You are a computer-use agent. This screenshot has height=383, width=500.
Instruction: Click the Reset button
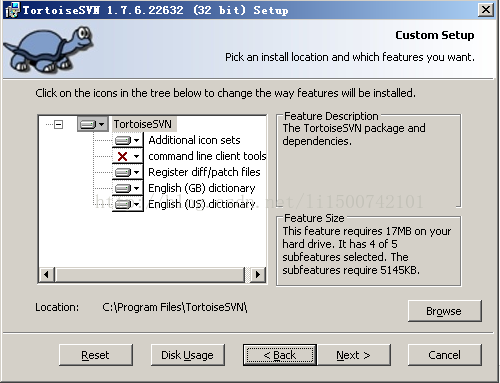[96, 355]
